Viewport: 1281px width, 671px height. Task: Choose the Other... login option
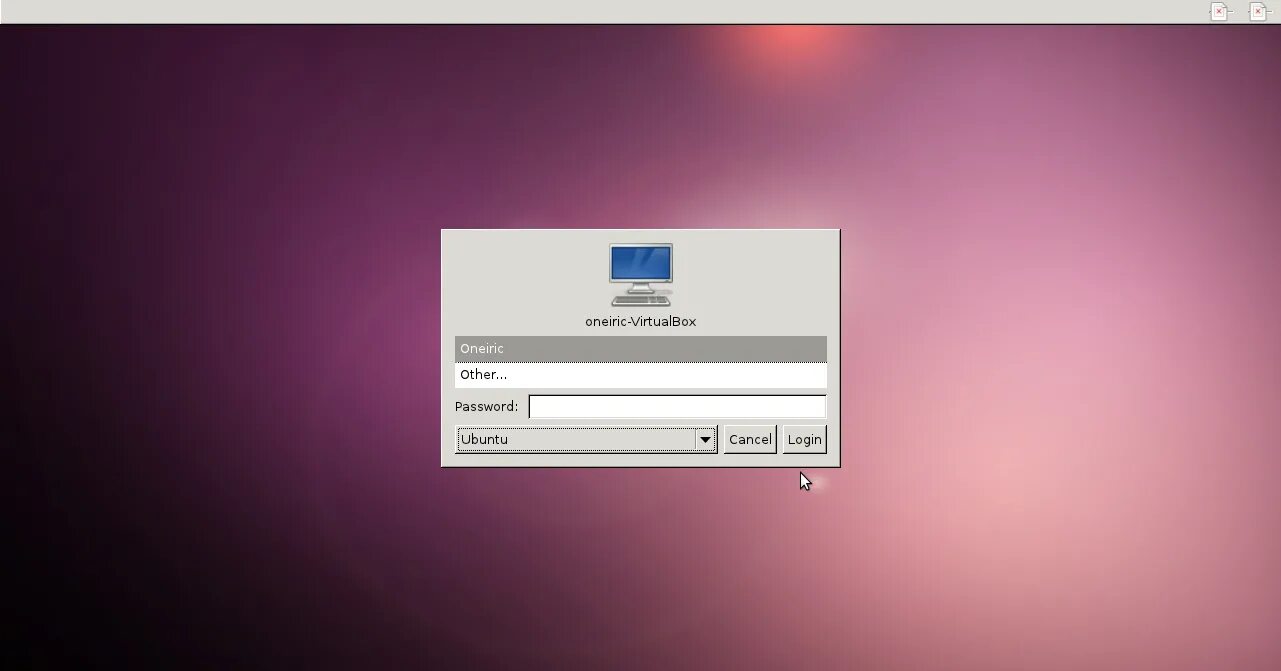640,375
